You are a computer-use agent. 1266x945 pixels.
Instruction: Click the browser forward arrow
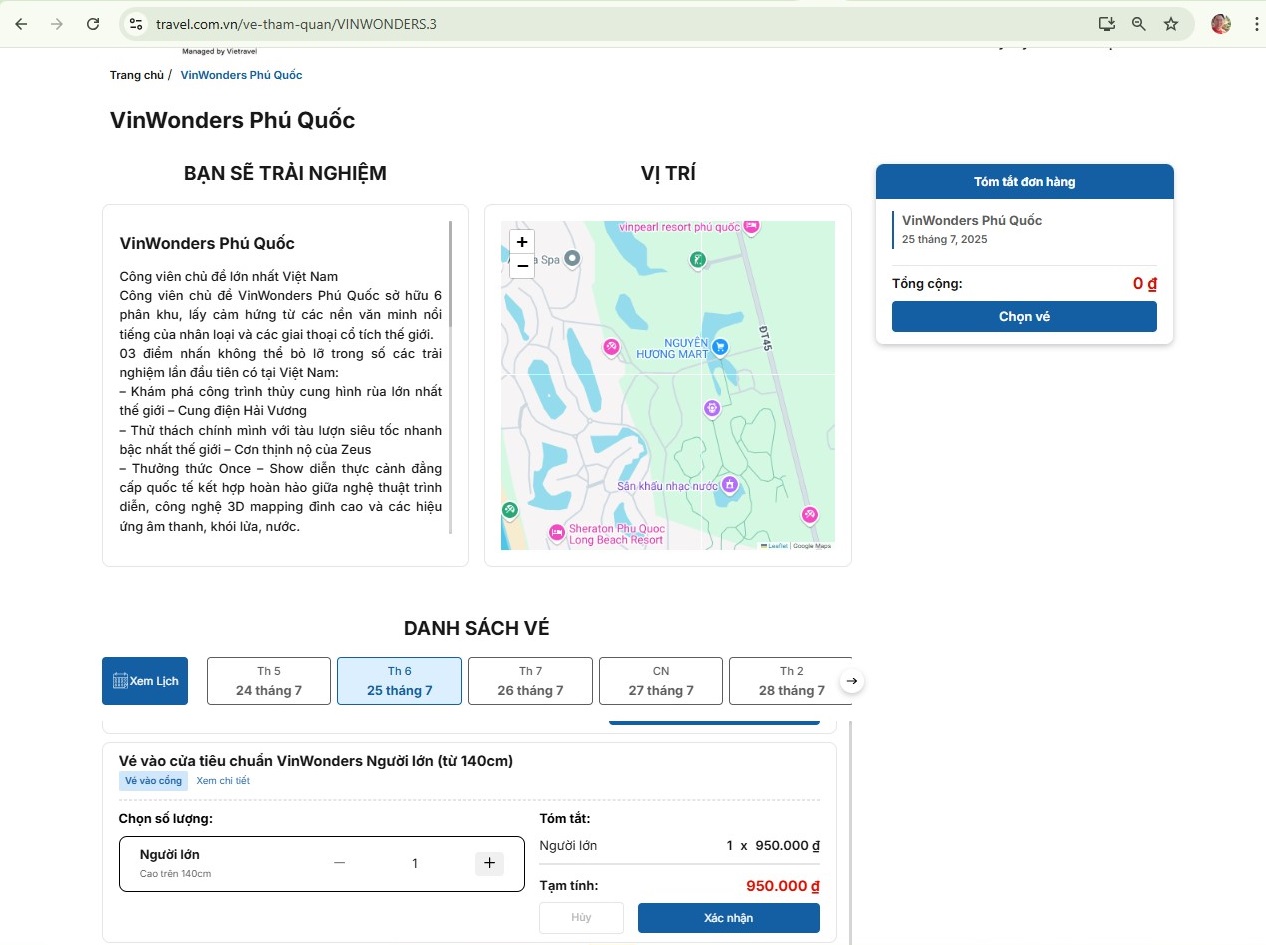coord(57,24)
